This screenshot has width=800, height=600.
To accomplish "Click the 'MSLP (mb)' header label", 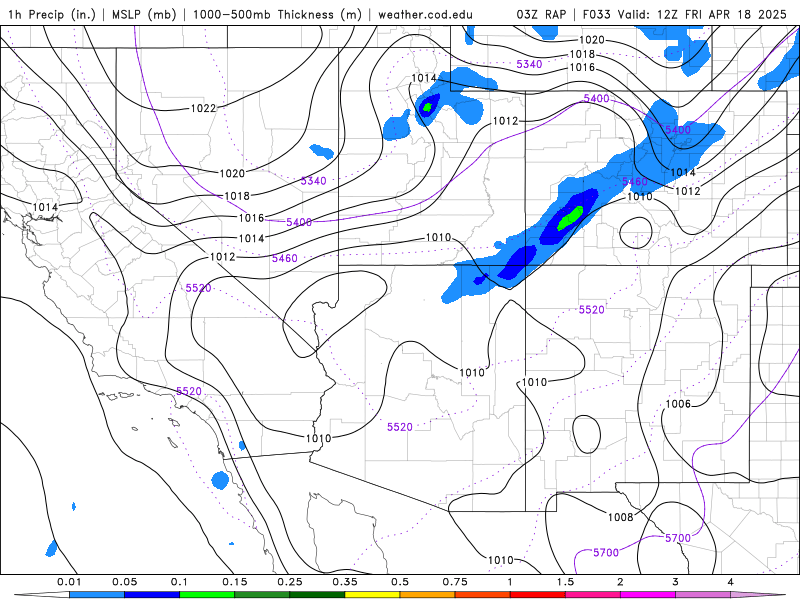I will [x=143, y=15].
